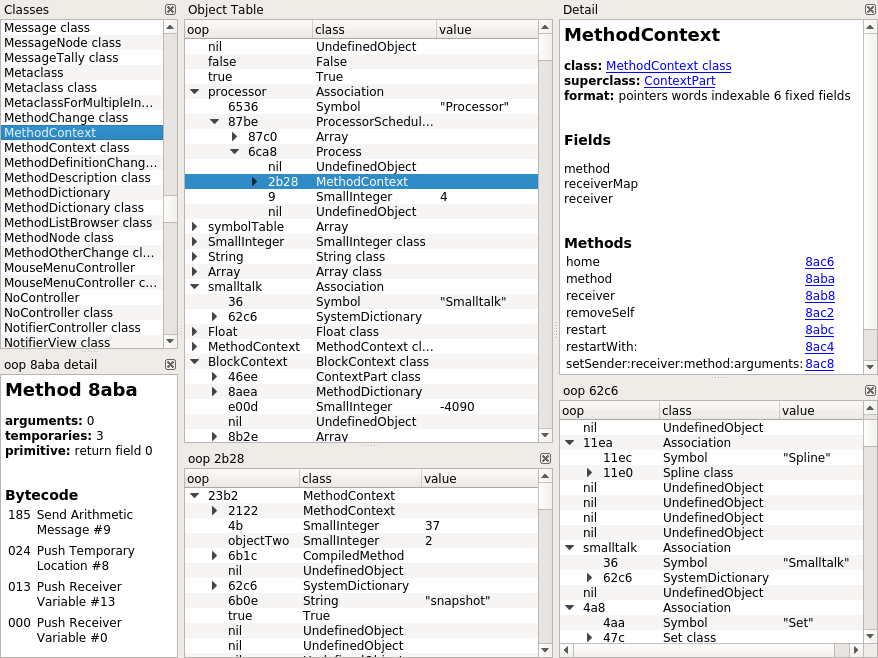Open the MethodContext class link

(x=669, y=66)
